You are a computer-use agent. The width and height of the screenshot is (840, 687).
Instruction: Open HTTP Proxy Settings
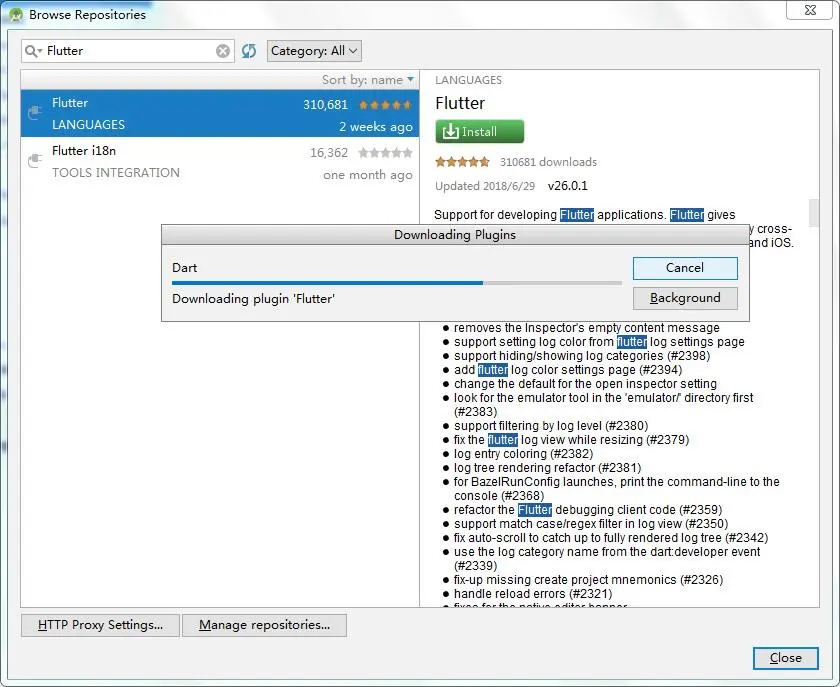[100, 625]
